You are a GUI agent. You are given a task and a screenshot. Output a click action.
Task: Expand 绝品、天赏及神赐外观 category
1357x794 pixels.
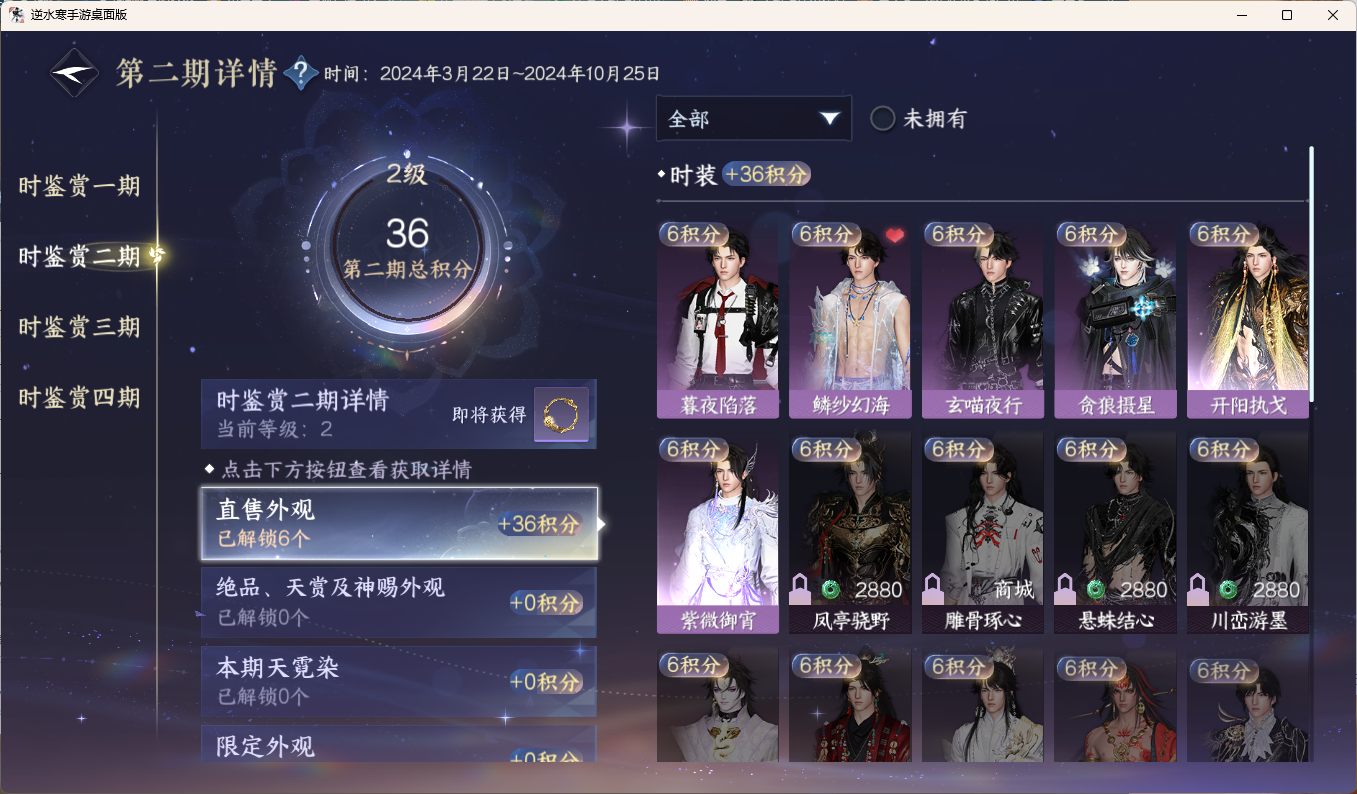399,603
